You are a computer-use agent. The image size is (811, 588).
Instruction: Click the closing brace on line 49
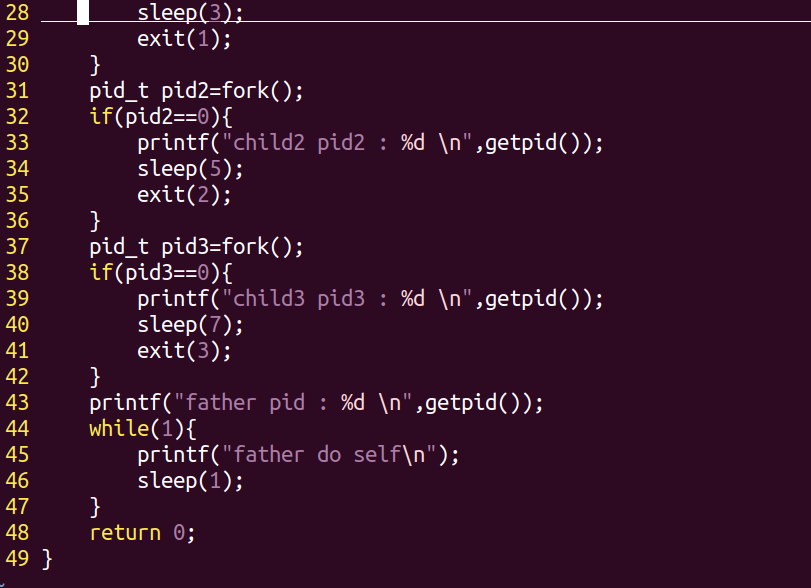46,559
